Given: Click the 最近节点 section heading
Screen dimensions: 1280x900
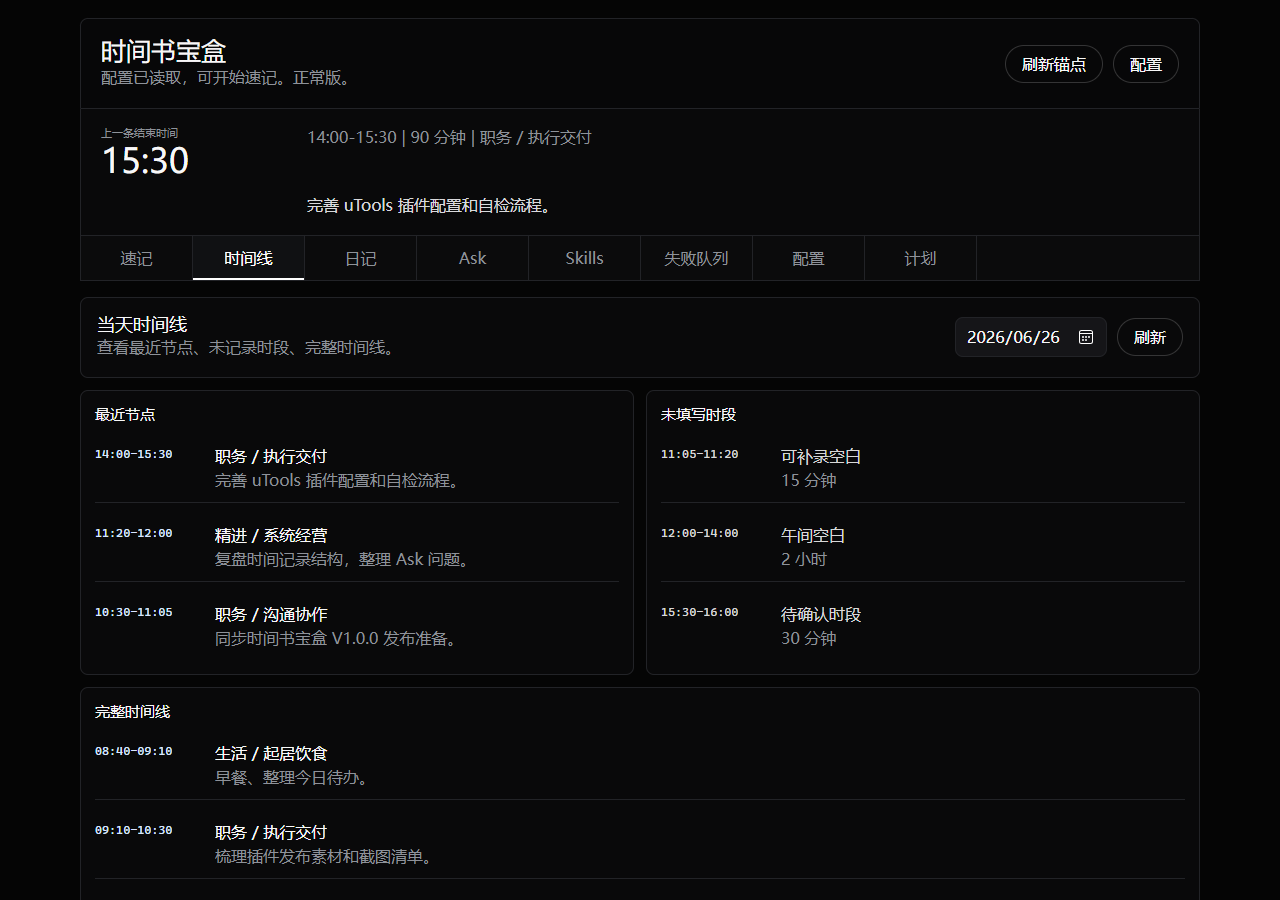Looking at the screenshot, I should point(125,414).
